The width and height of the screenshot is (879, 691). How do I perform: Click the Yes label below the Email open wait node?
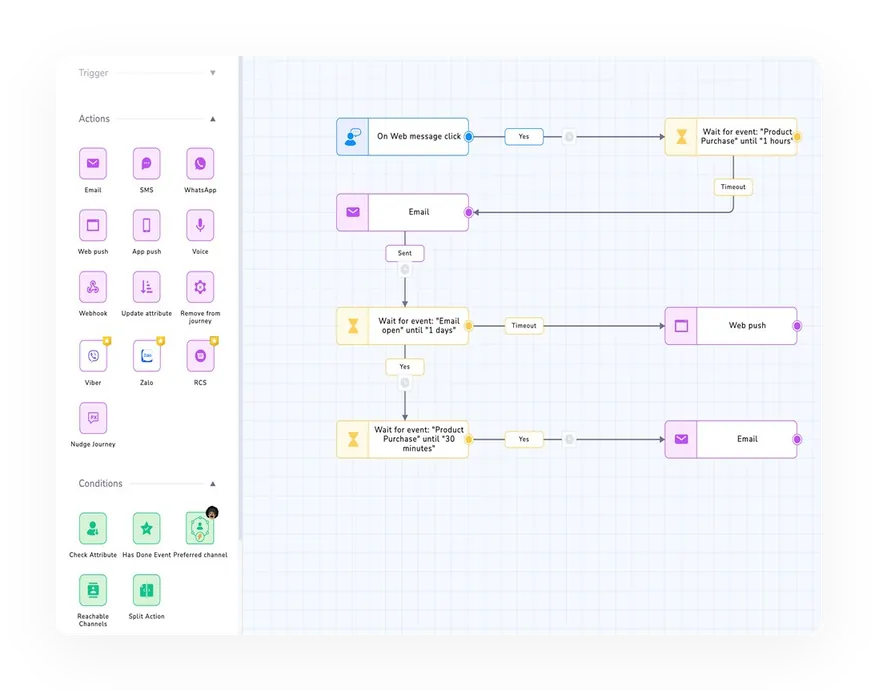(405, 367)
